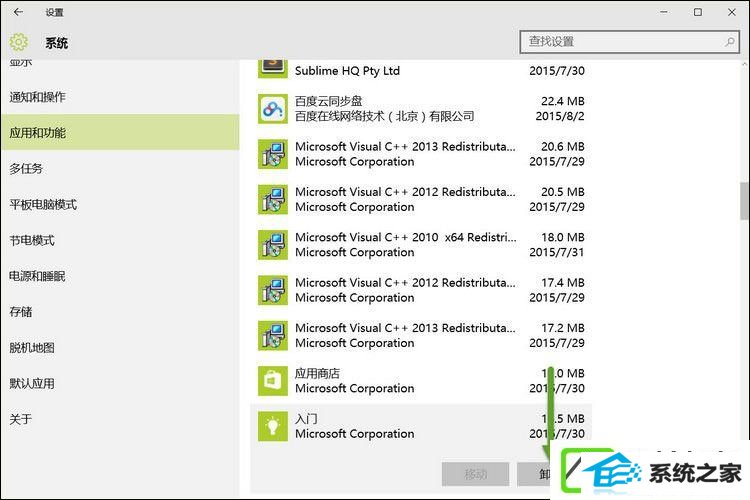Image resolution: width=750 pixels, height=500 pixels.
Task: Click the Visual C++ 2013 17.2 MB icon
Action: click(x=273, y=335)
